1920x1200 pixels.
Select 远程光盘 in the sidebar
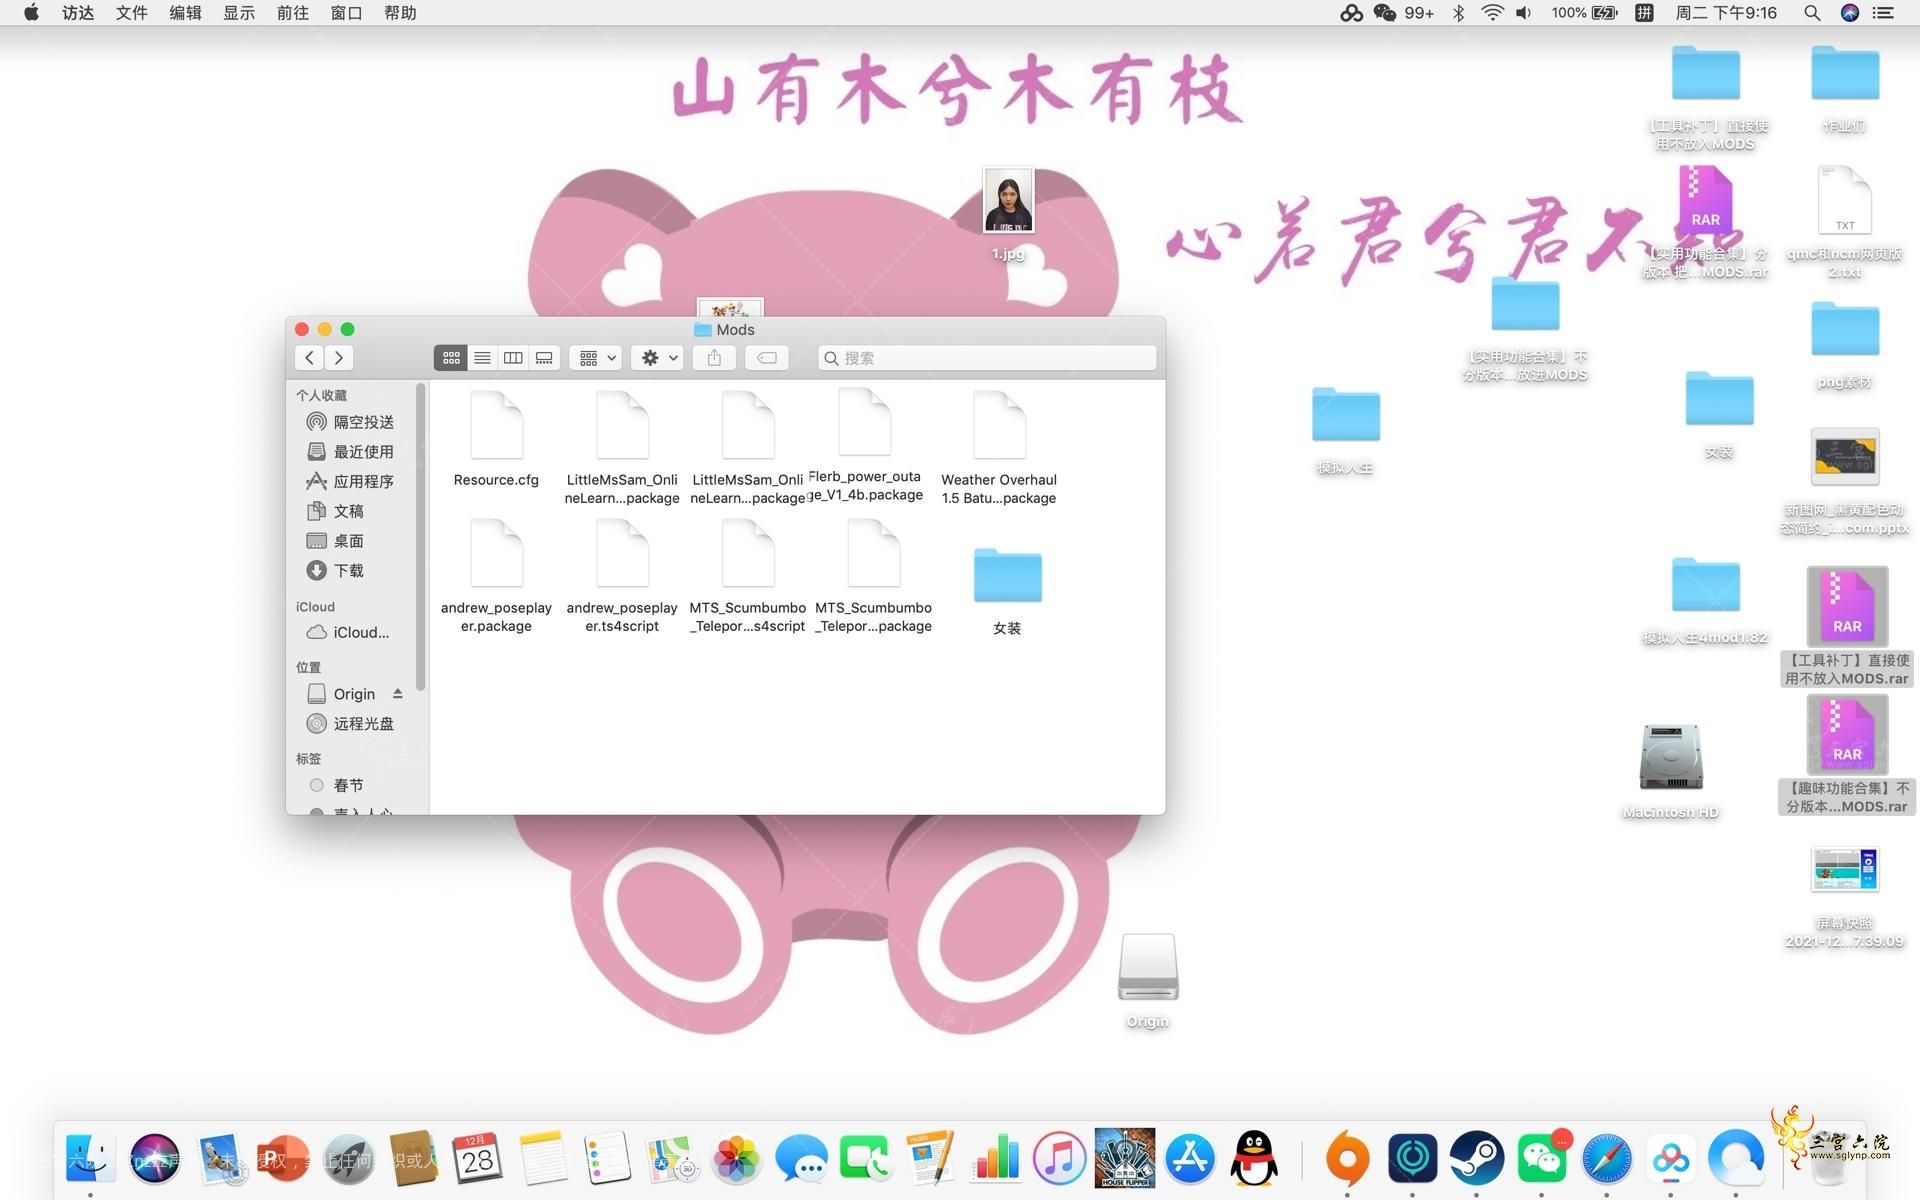[x=350, y=723]
